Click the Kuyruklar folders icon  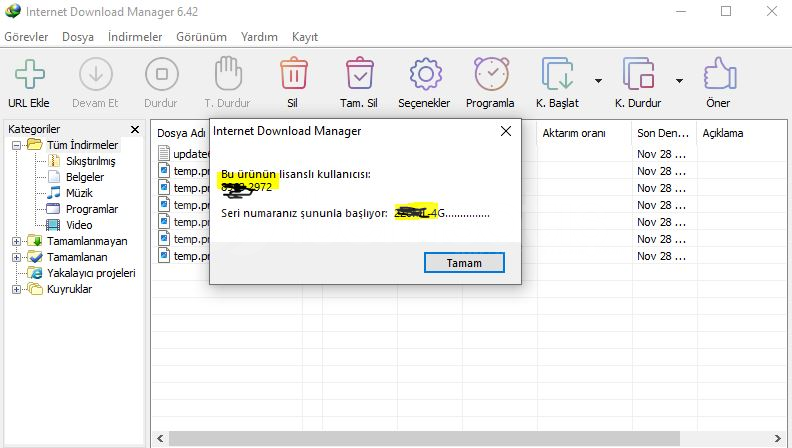pyautogui.click(x=35, y=289)
